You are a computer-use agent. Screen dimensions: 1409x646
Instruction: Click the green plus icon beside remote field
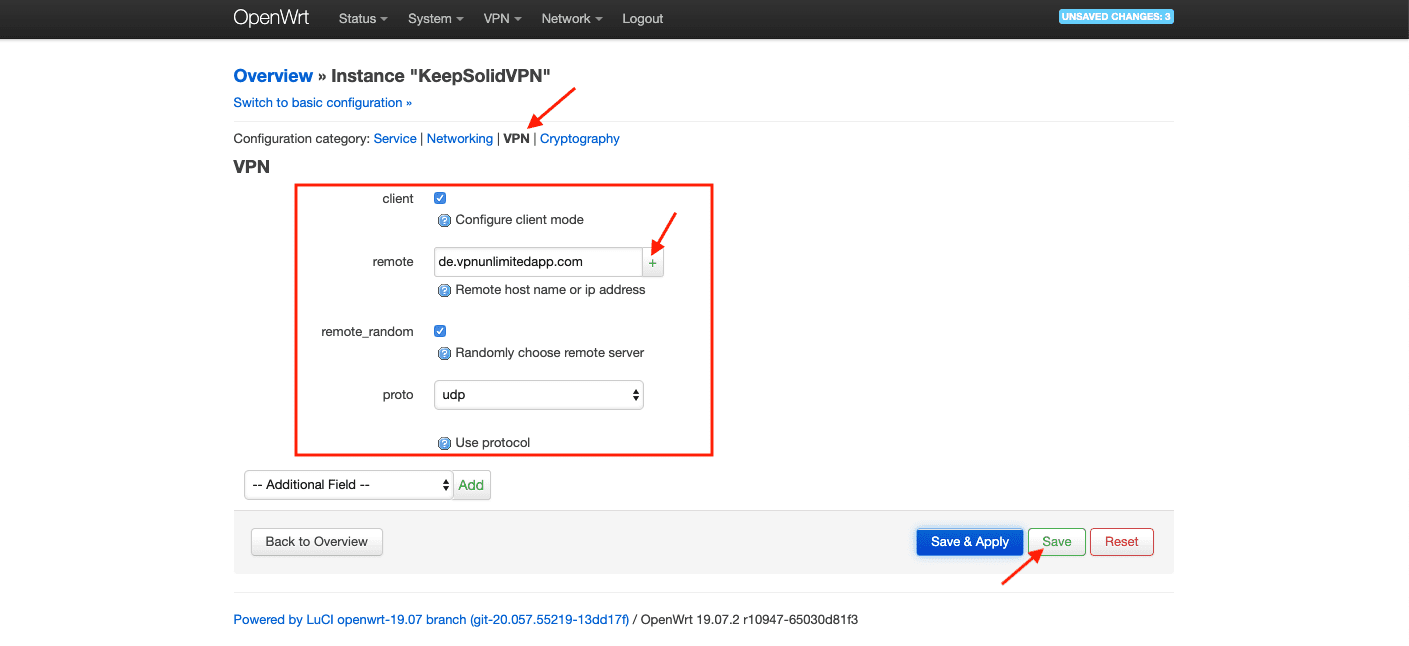coord(653,262)
